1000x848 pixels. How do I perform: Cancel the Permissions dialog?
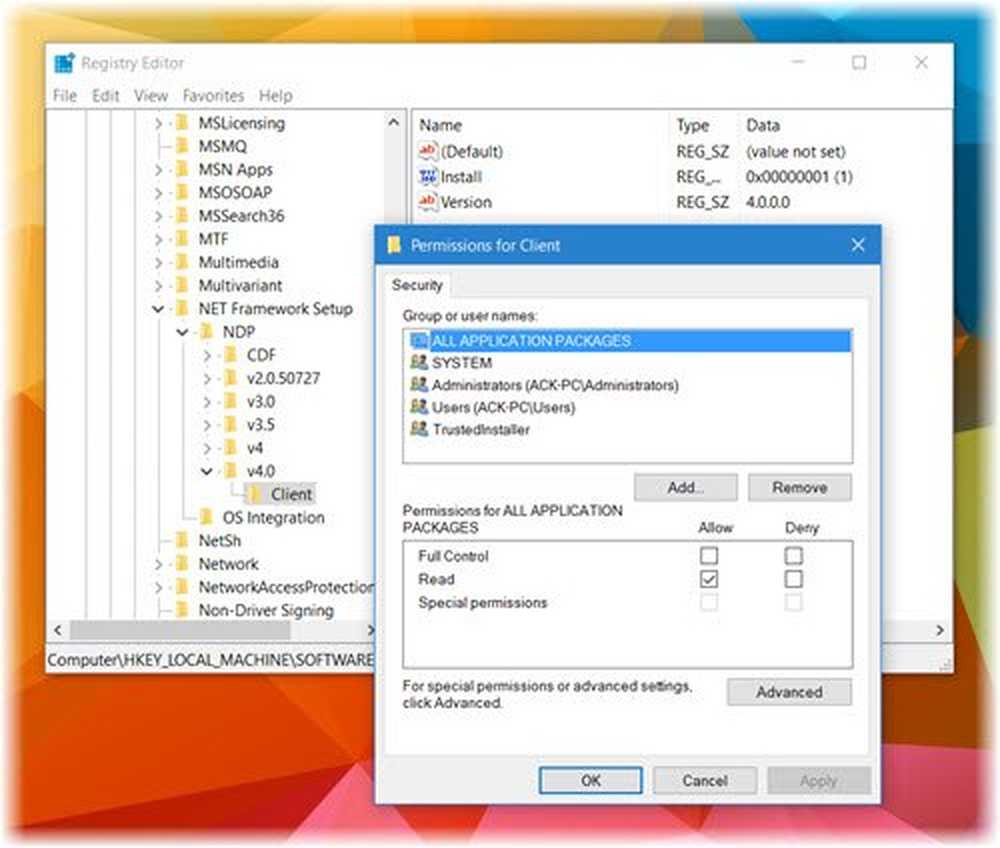click(705, 780)
